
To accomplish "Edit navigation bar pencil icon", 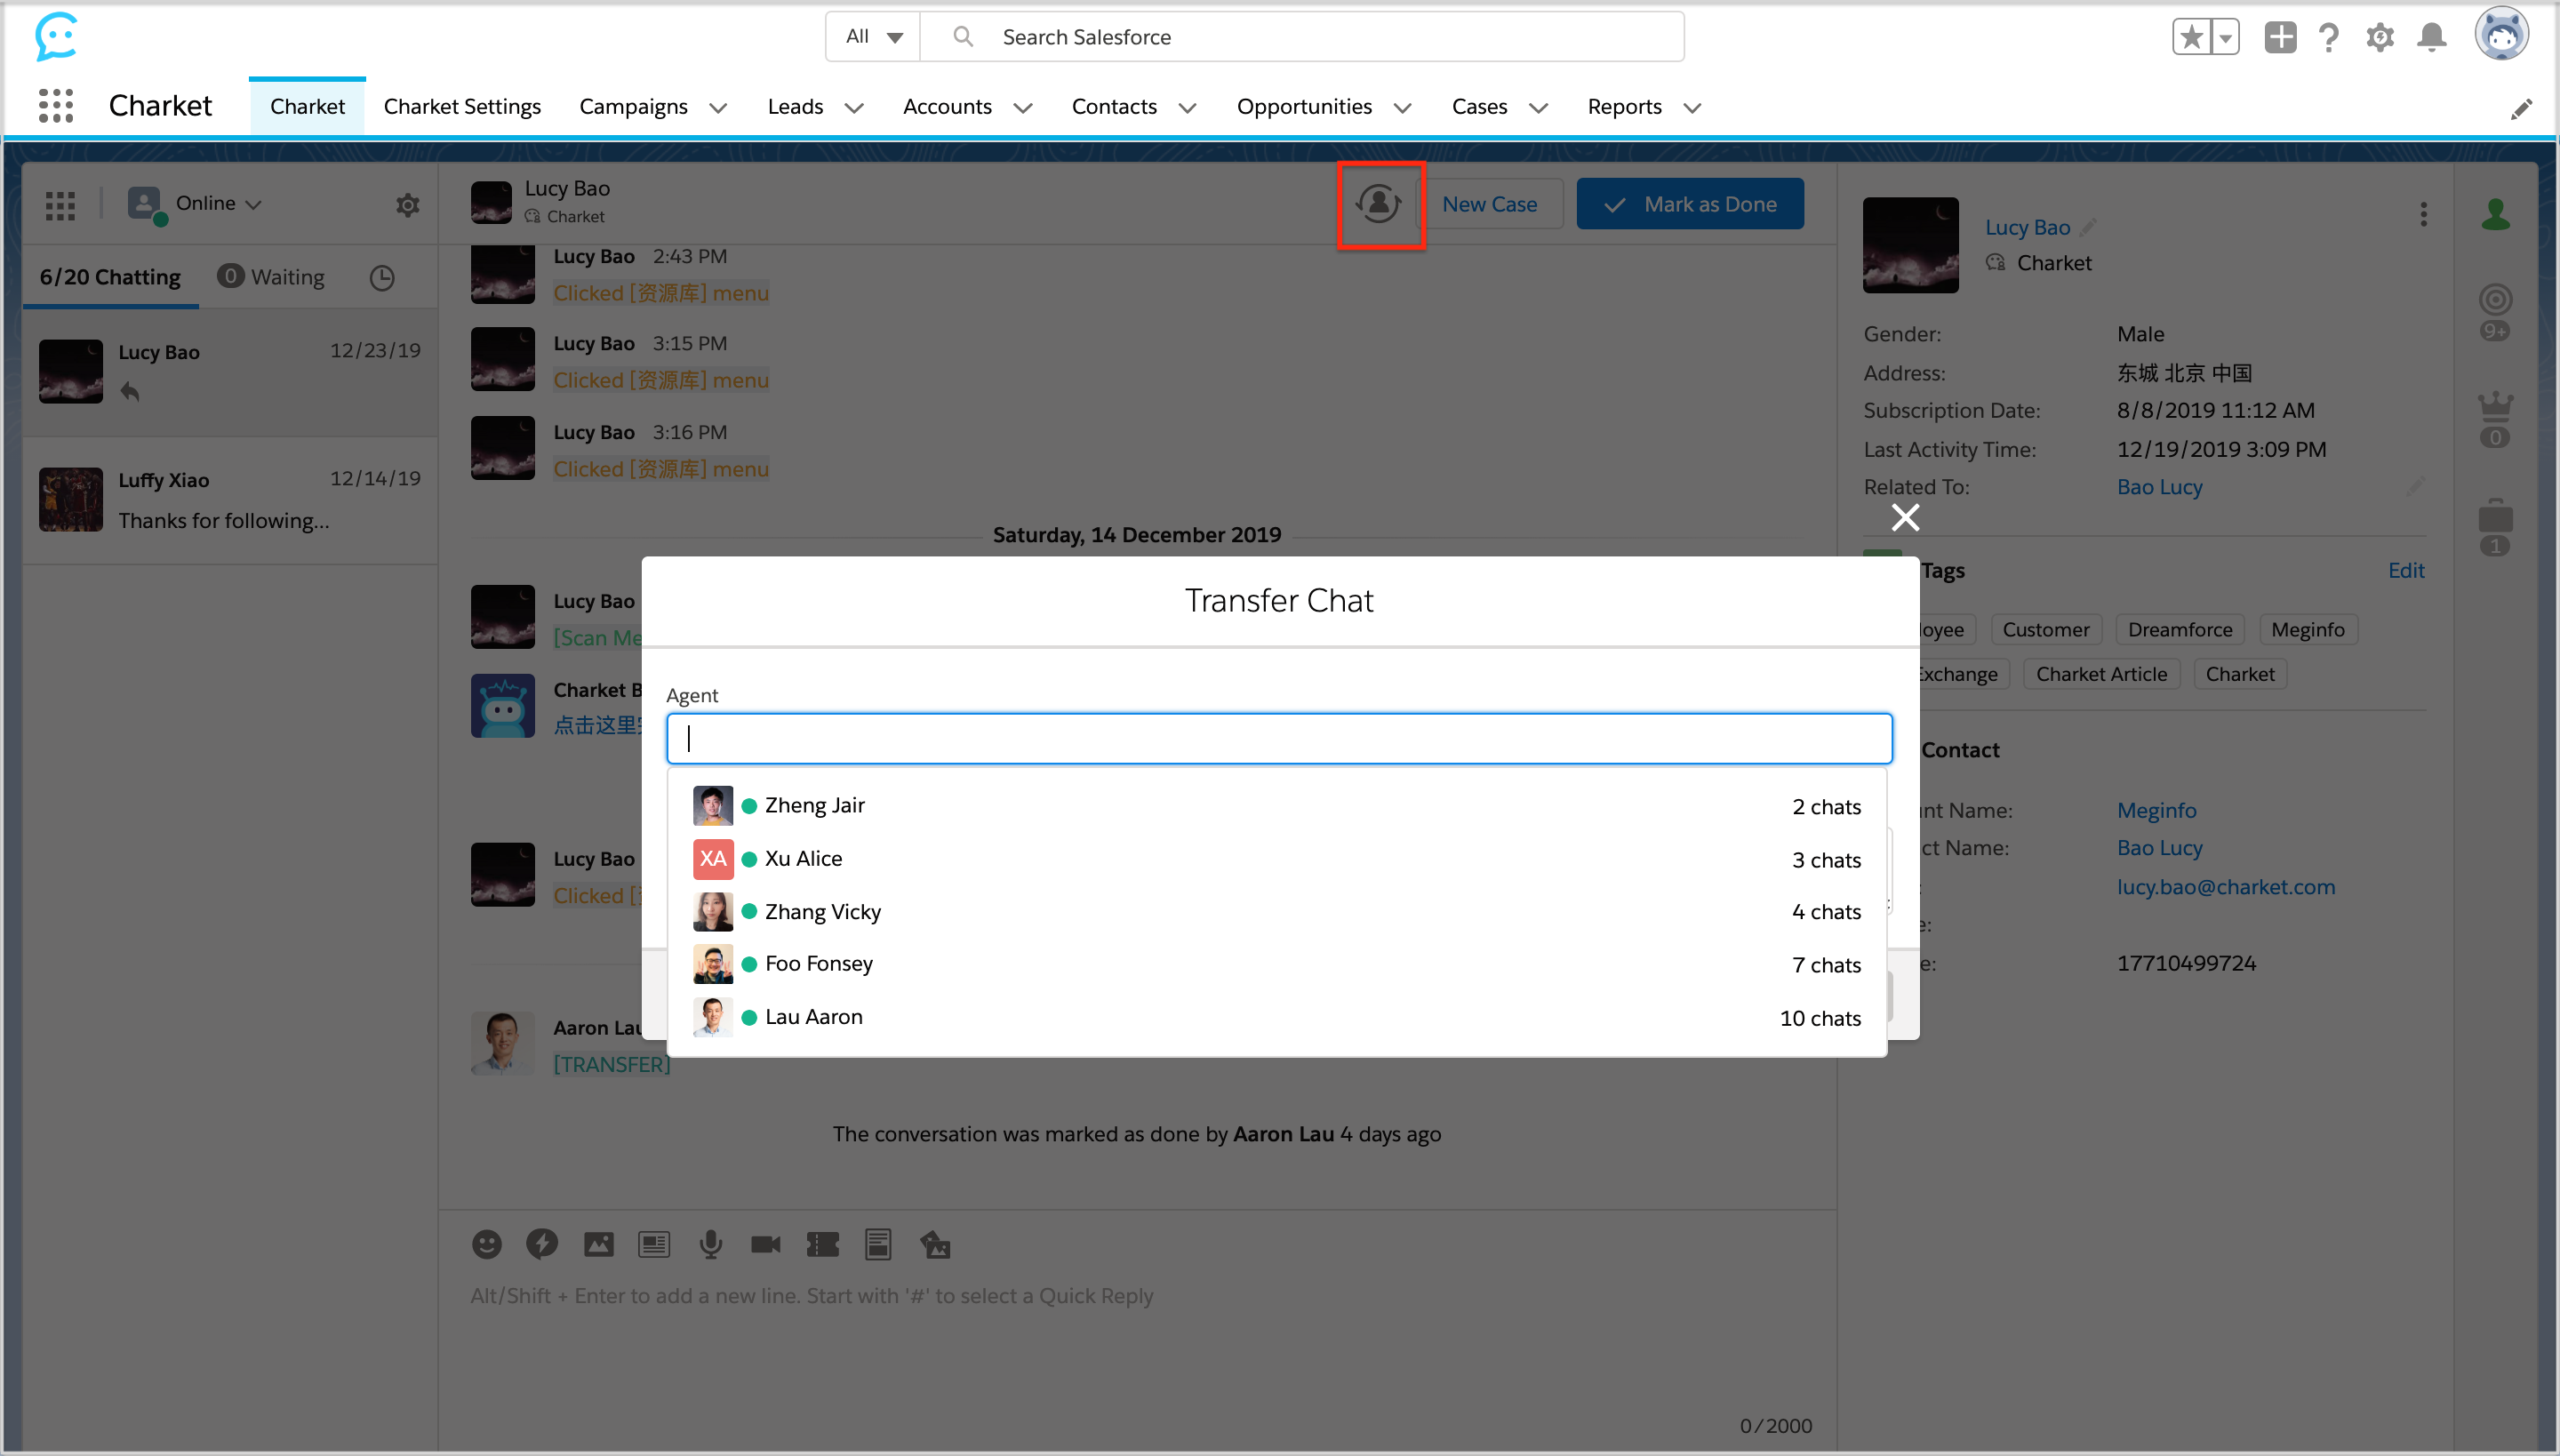I will click(x=2522, y=109).
